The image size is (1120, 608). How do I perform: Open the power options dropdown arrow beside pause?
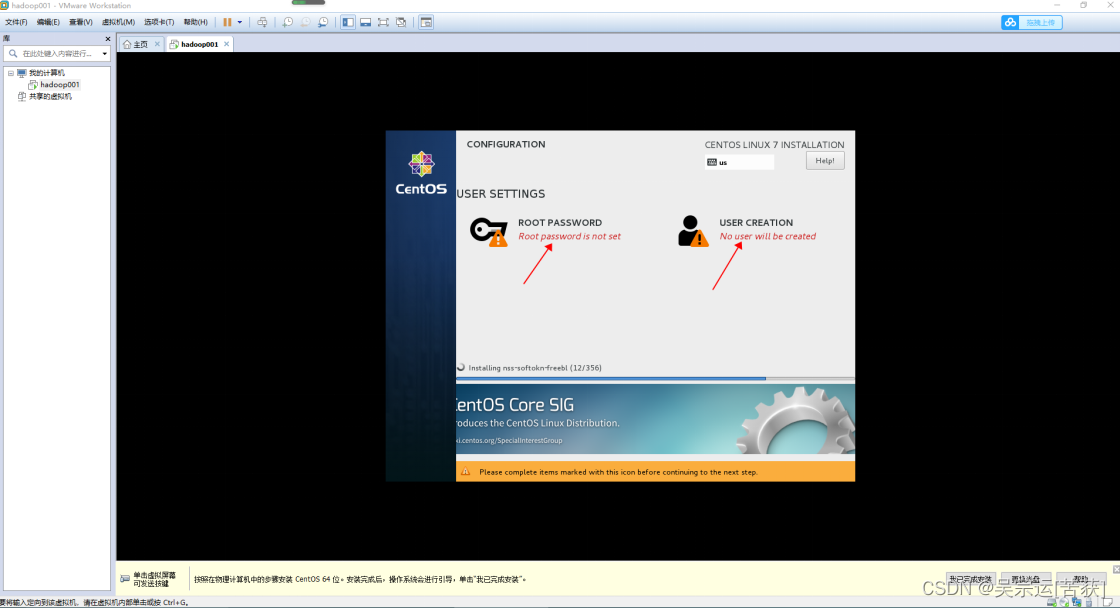pos(239,22)
